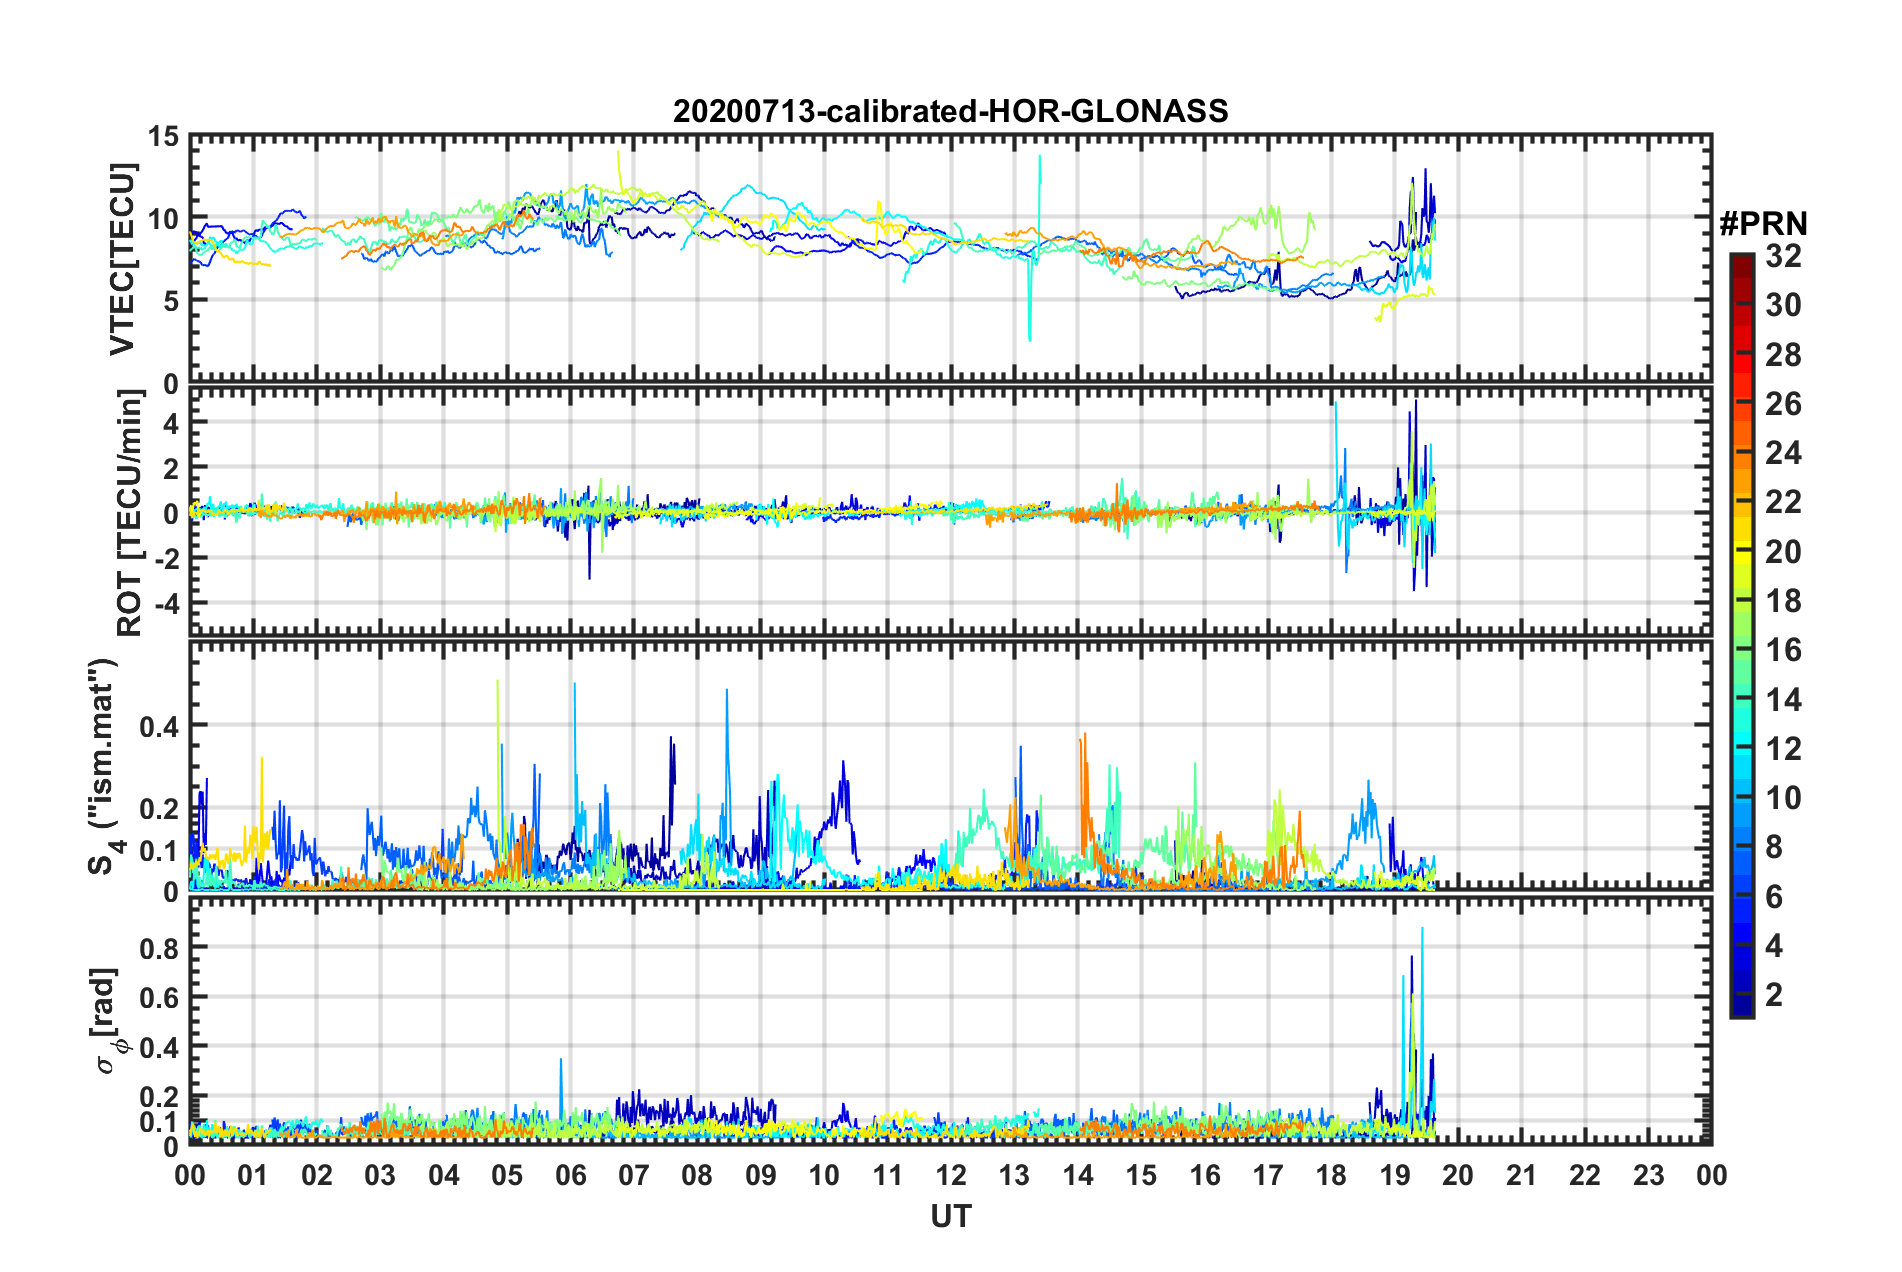
Task: Click the 15 tick on VTEC axis
Action: pyautogui.click(x=163, y=137)
